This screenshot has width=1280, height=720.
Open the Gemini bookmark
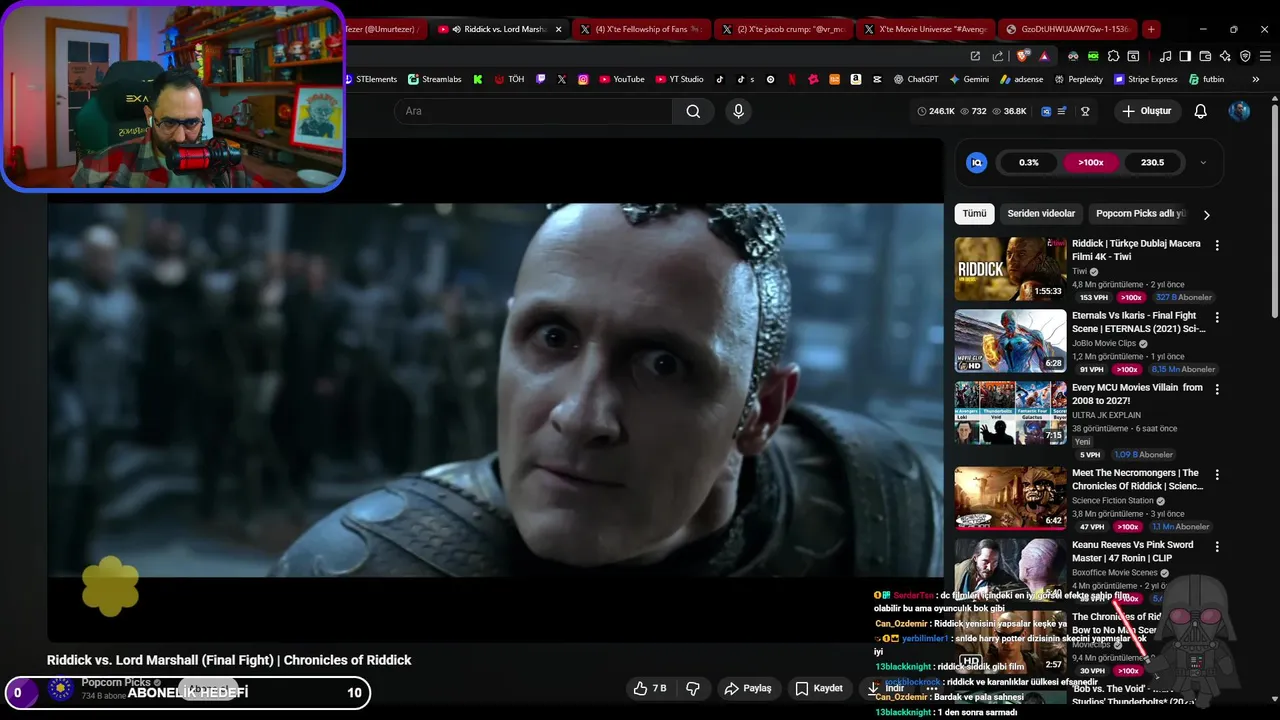[x=969, y=79]
